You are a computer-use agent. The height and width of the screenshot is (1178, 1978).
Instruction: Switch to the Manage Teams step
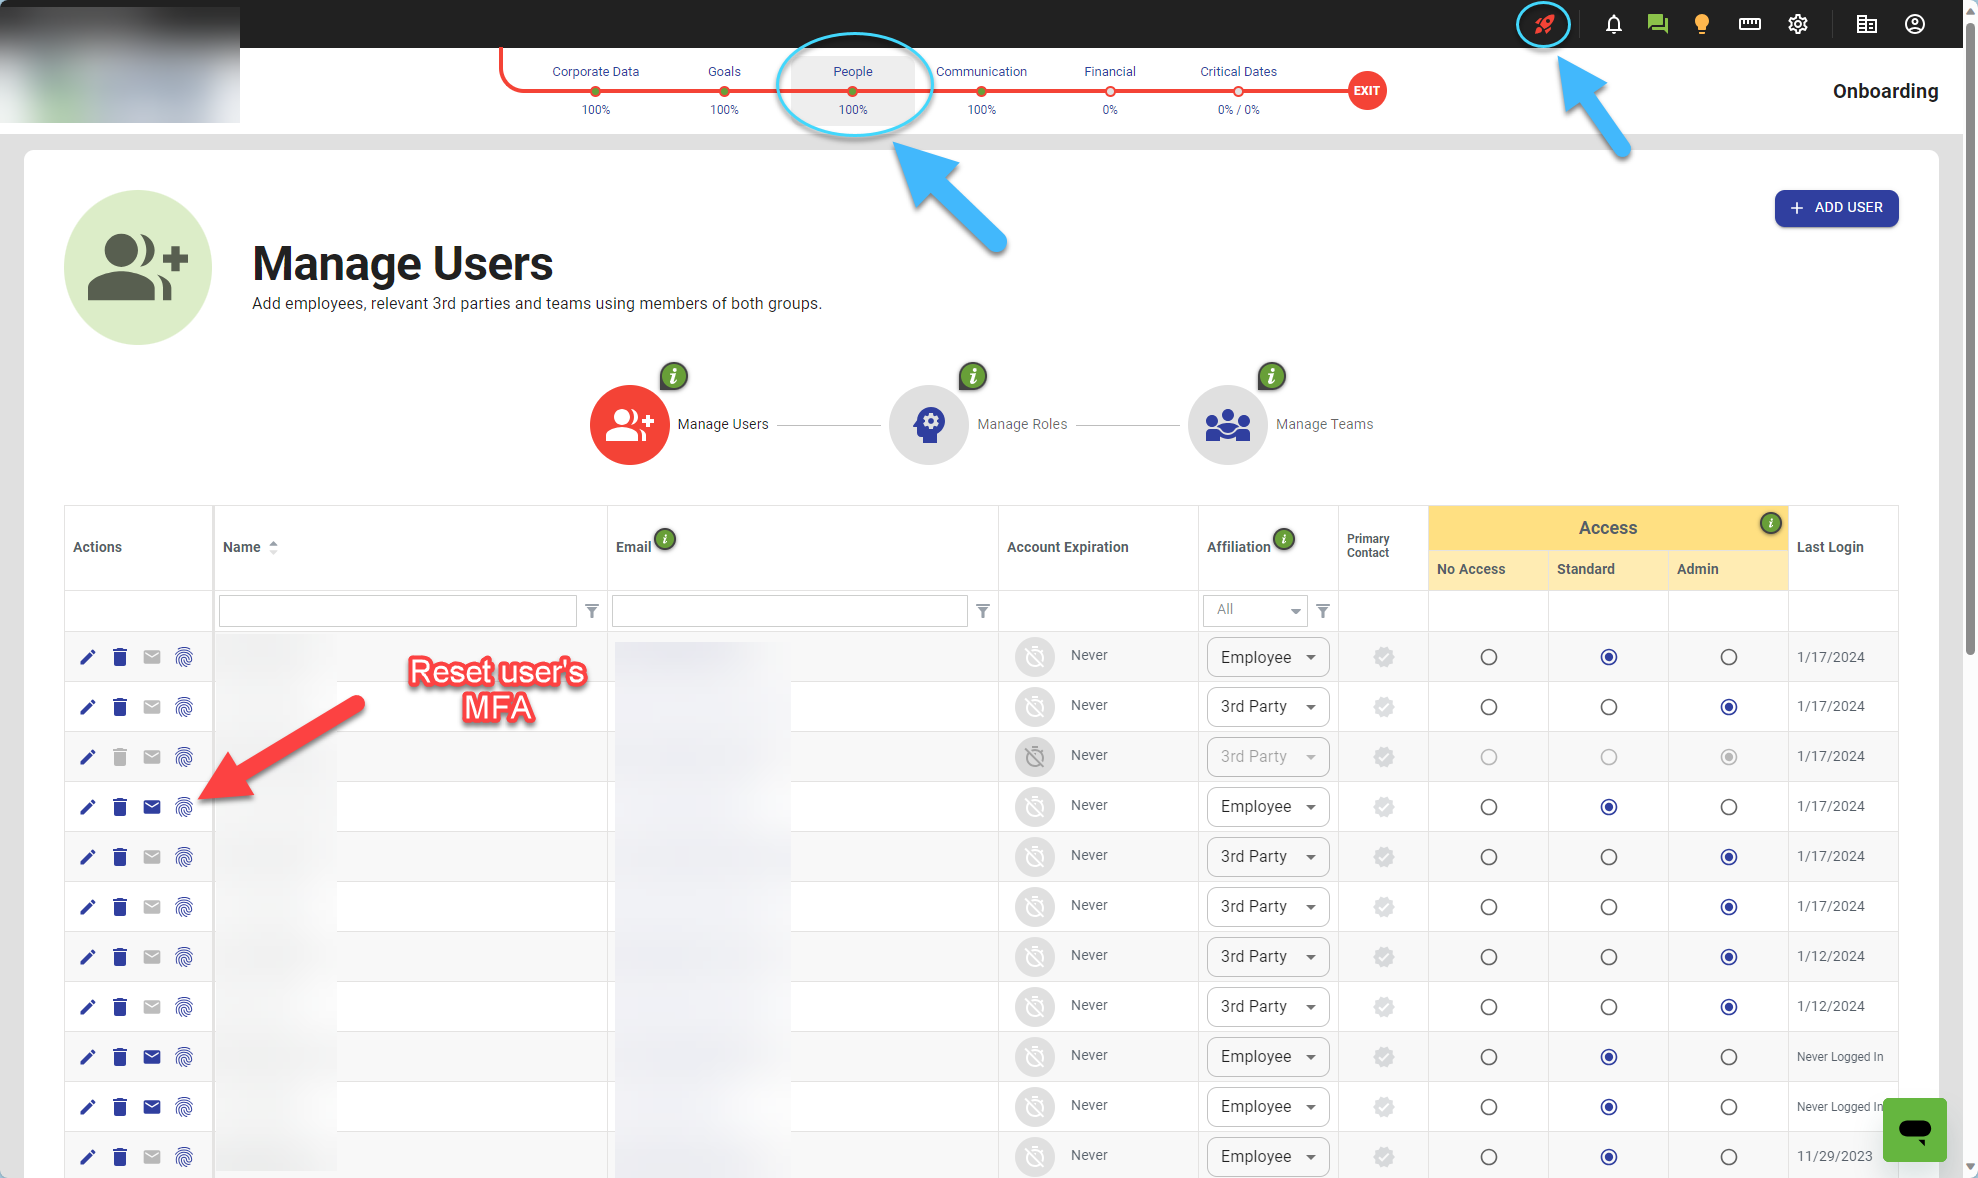coord(1228,424)
